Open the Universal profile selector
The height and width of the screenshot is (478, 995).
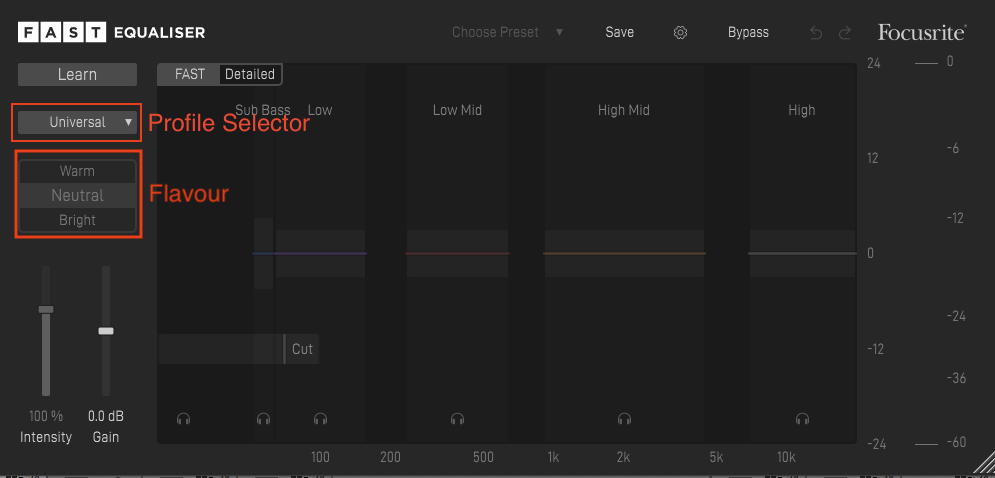77,123
